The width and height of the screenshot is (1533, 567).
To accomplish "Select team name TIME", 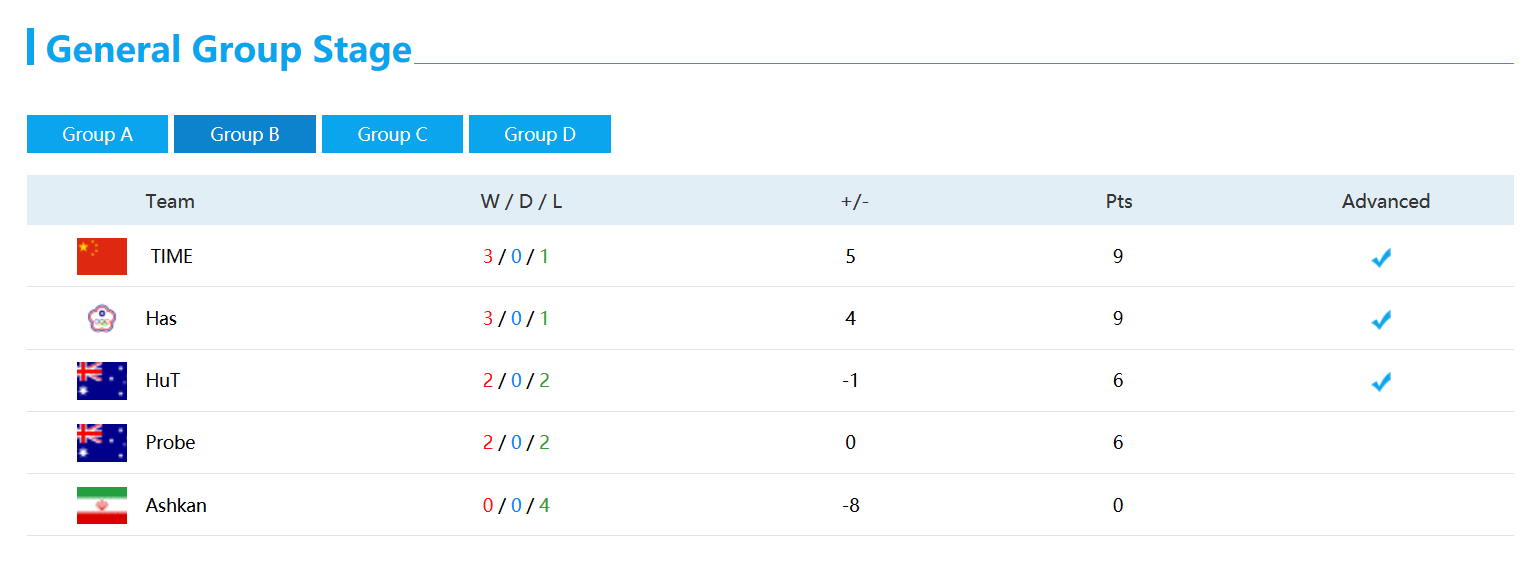I will (x=172, y=256).
